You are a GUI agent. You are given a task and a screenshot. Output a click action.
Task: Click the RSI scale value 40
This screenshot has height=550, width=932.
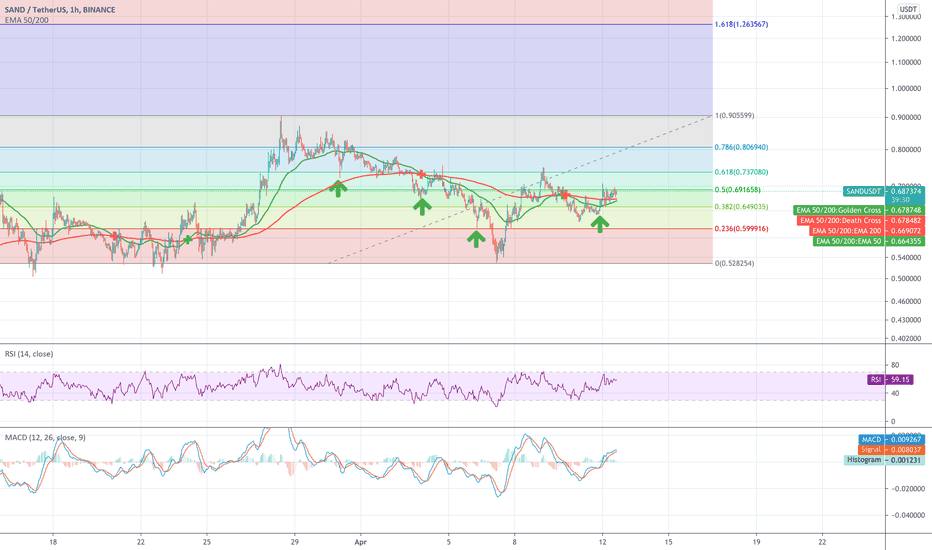[895, 393]
